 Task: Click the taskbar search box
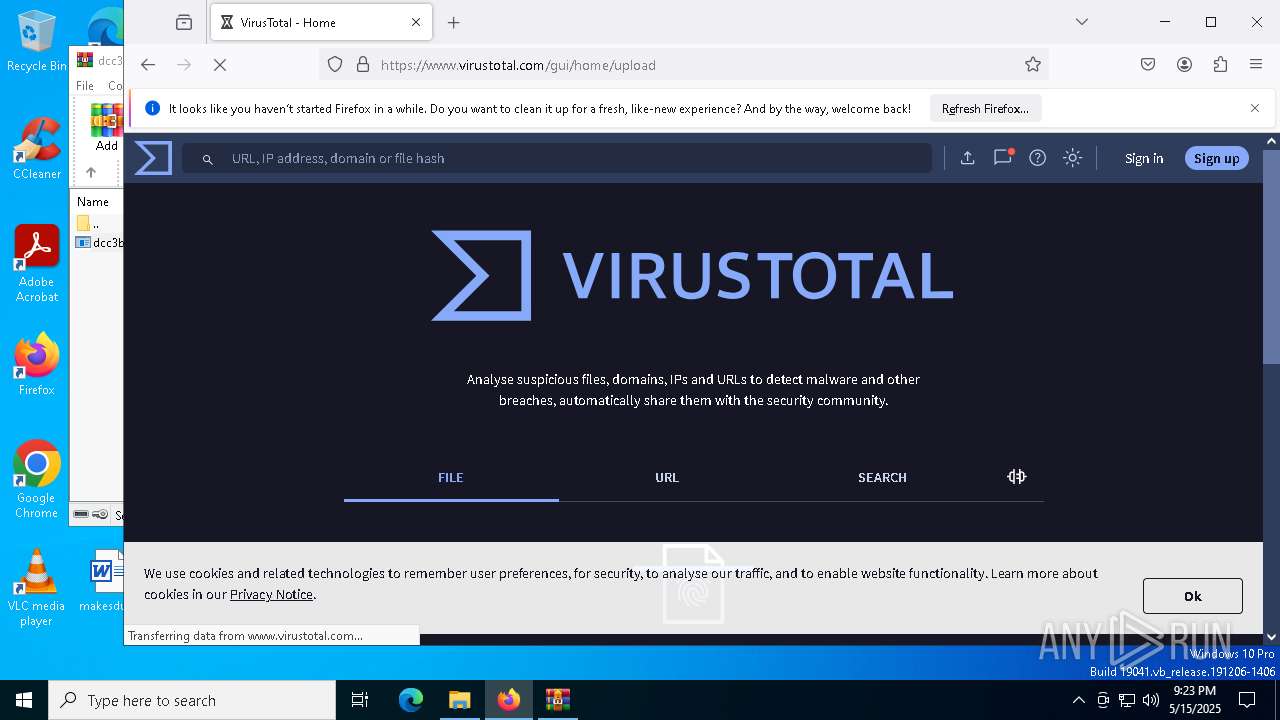[192, 700]
